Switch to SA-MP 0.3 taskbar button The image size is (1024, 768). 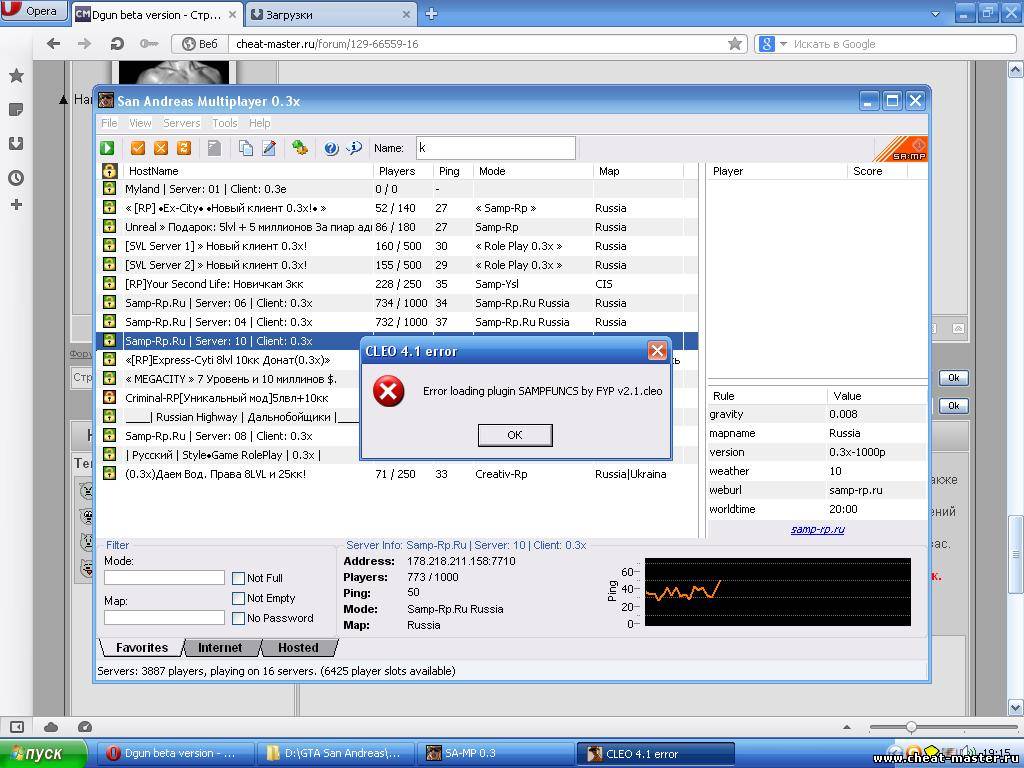496,754
